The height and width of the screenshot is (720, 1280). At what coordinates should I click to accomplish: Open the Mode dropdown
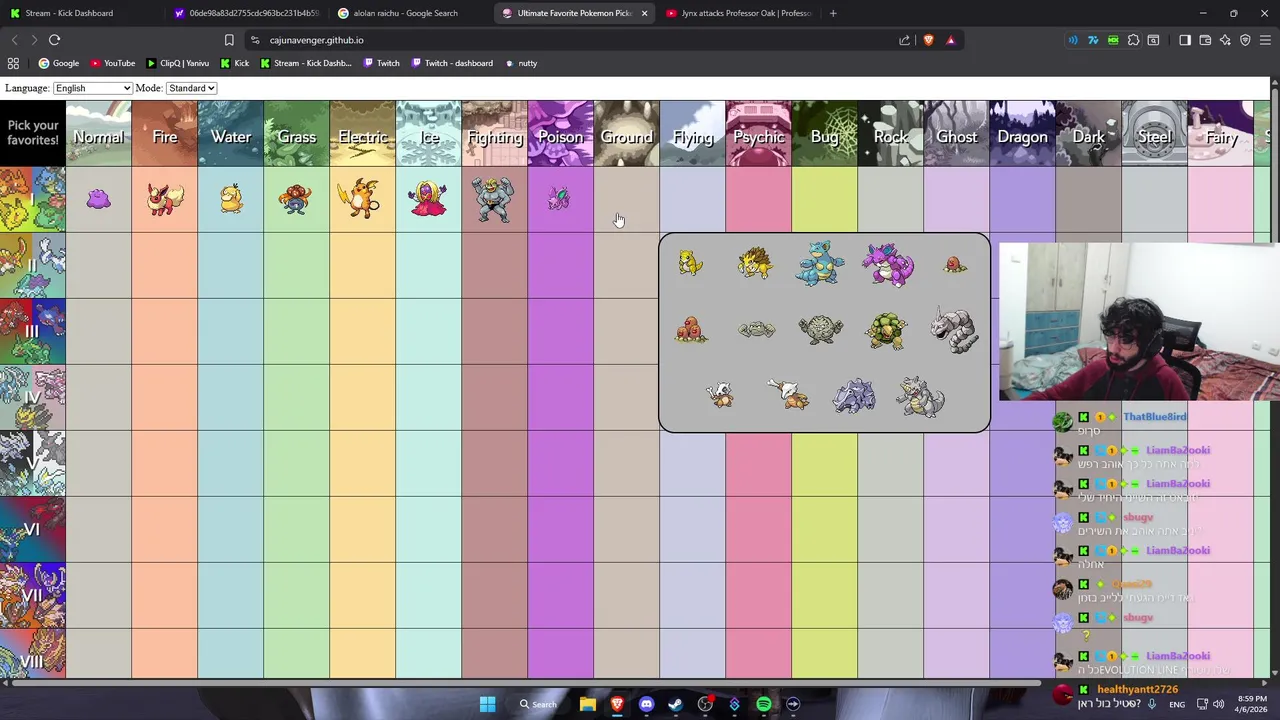pos(191,88)
